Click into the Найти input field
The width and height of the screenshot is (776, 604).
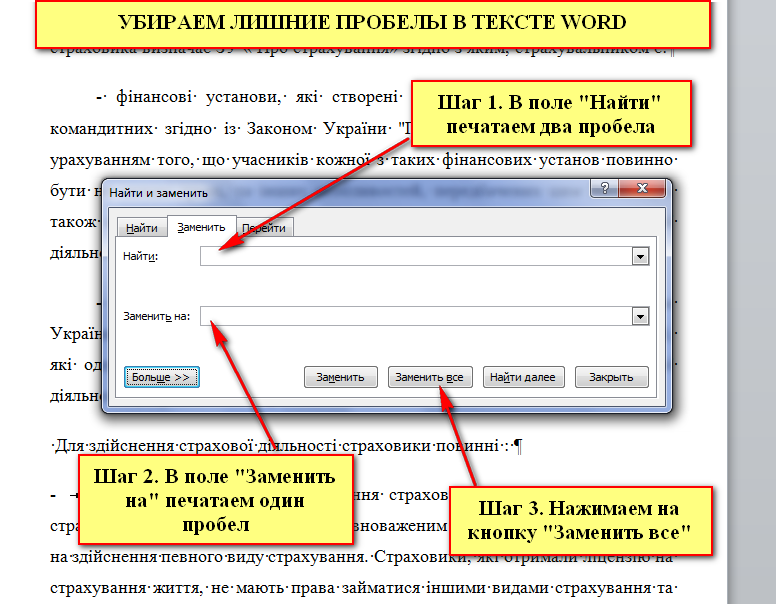coord(416,256)
